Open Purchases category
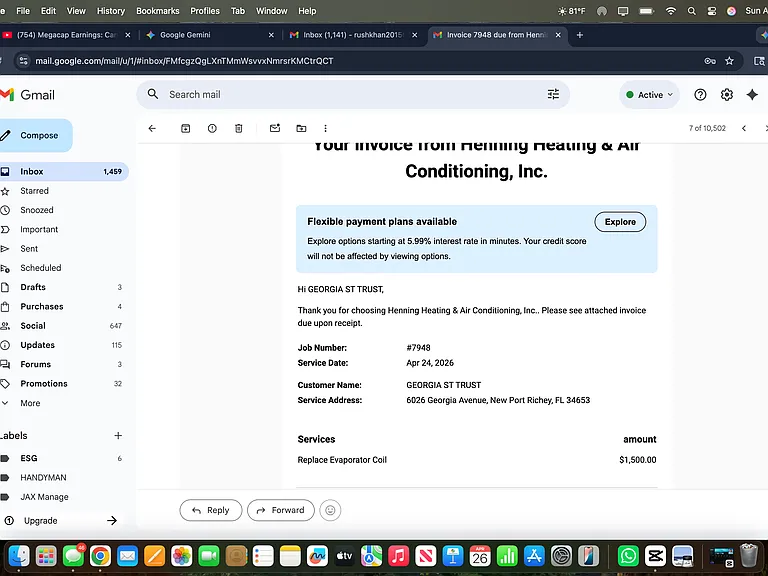The image size is (768, 576). [x=63, y=307]
